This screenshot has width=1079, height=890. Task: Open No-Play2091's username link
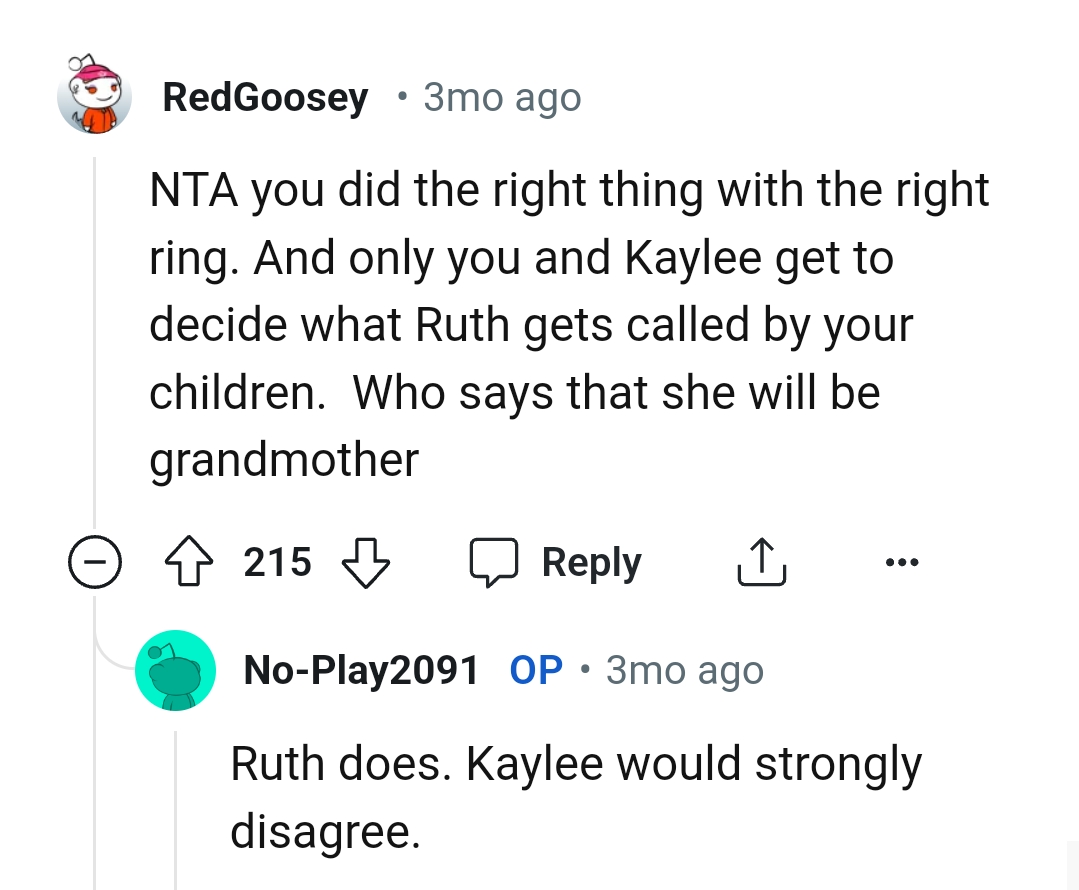tap(361, 670)
